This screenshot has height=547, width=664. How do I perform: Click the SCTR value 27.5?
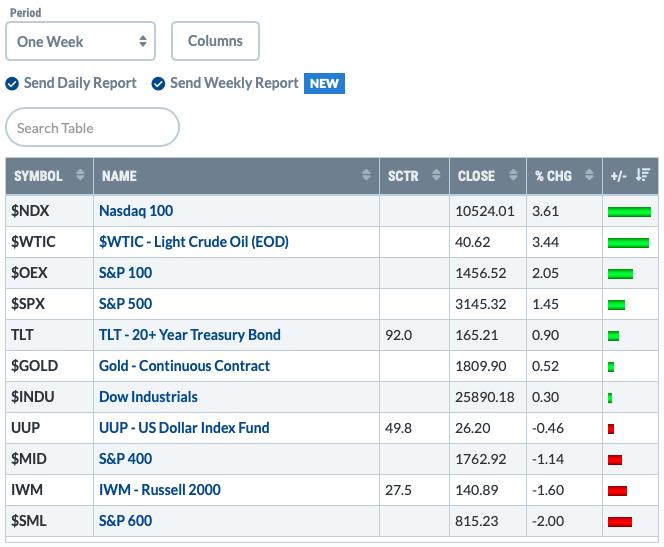click(398, 490)
